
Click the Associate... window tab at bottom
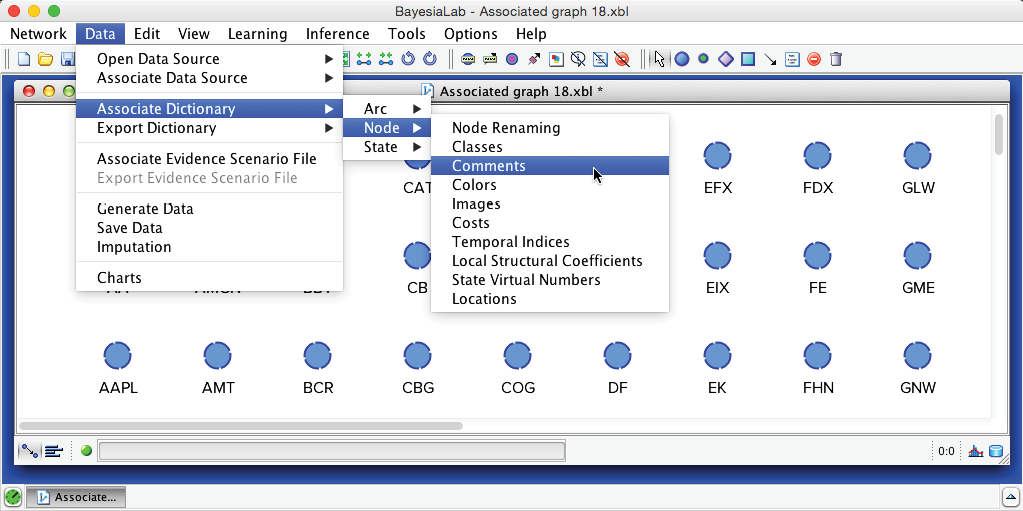[x=76, y=497]
